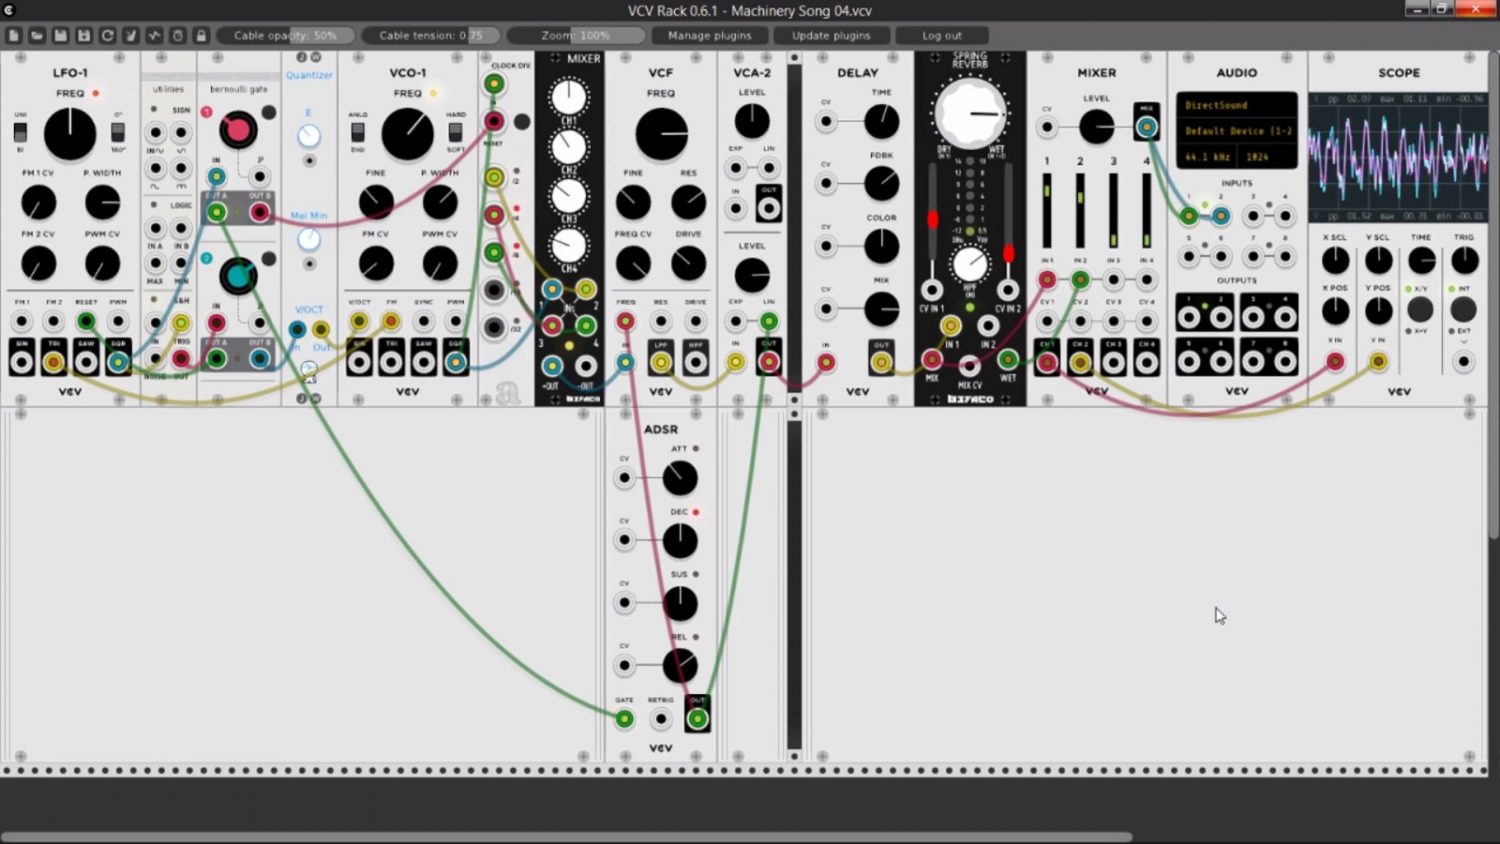Open the 1024 block size selector

tap(1267, 157)
